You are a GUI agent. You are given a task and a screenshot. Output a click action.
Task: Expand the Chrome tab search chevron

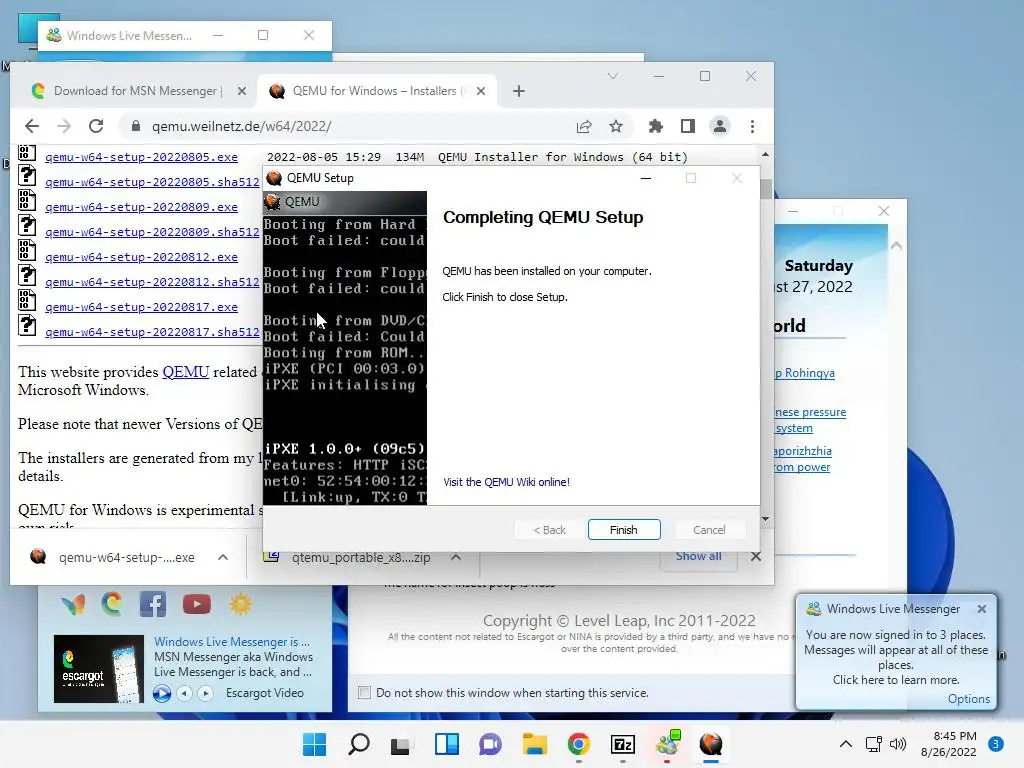[613, 76]
